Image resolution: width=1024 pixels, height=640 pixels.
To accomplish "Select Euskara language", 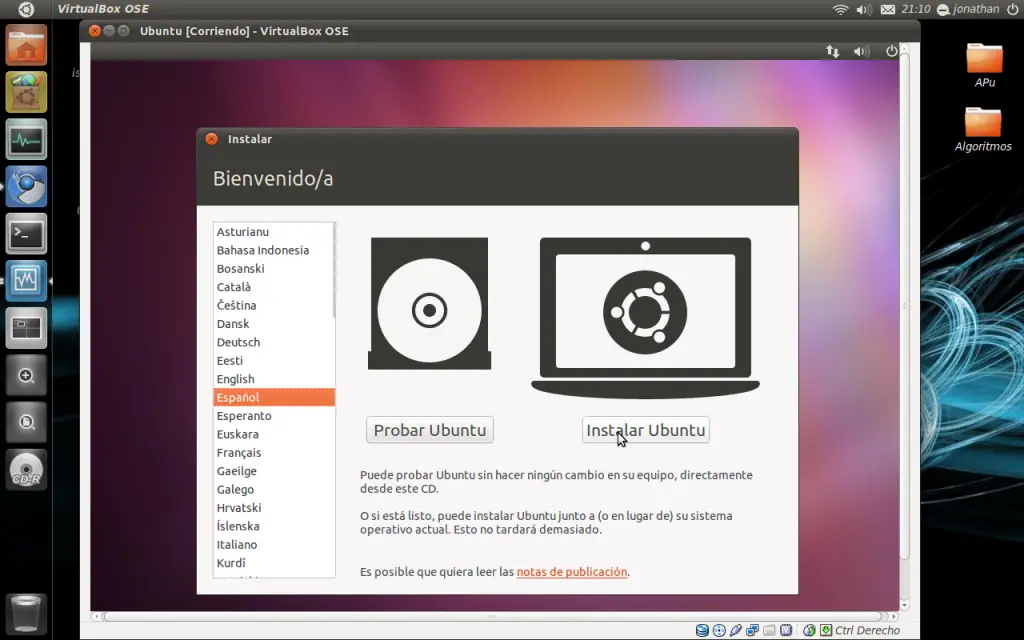I will [274, 434].
